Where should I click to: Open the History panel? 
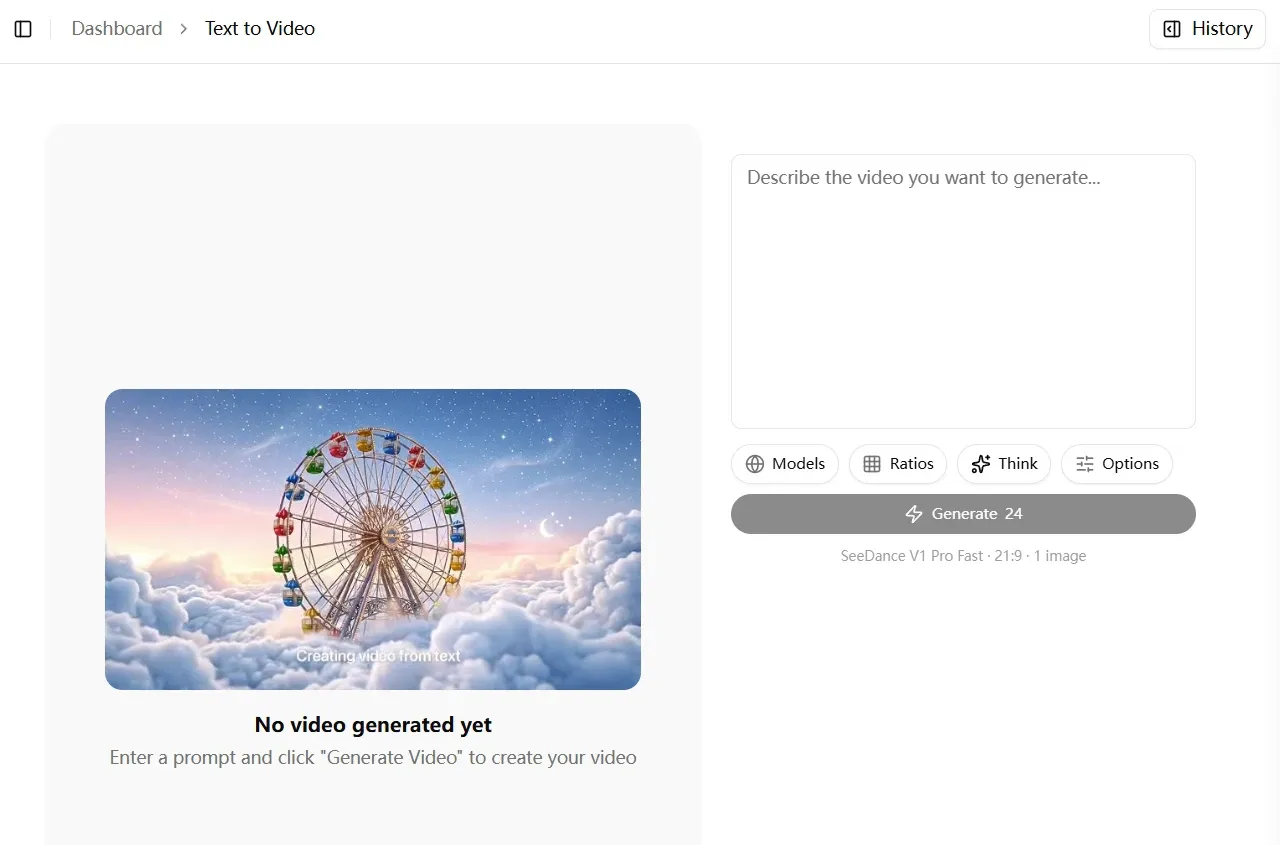(1207, 29)
